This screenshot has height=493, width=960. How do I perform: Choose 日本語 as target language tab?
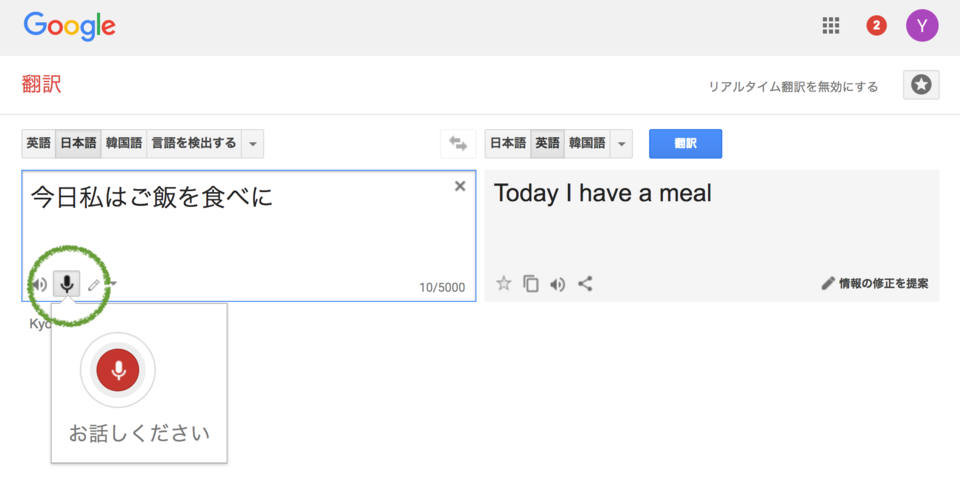[x=508, y=143]
